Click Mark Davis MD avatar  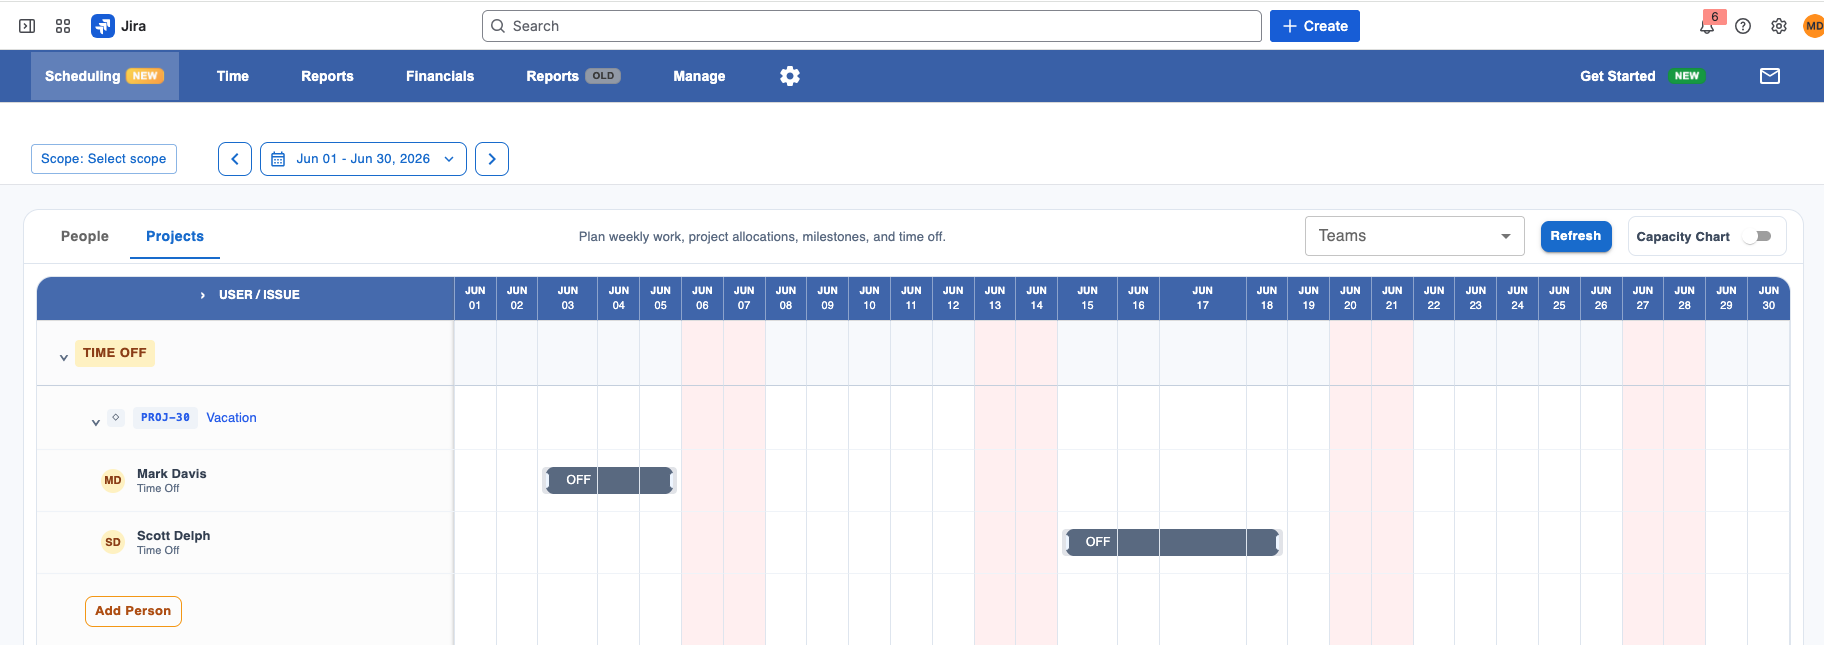coord(113,481)
